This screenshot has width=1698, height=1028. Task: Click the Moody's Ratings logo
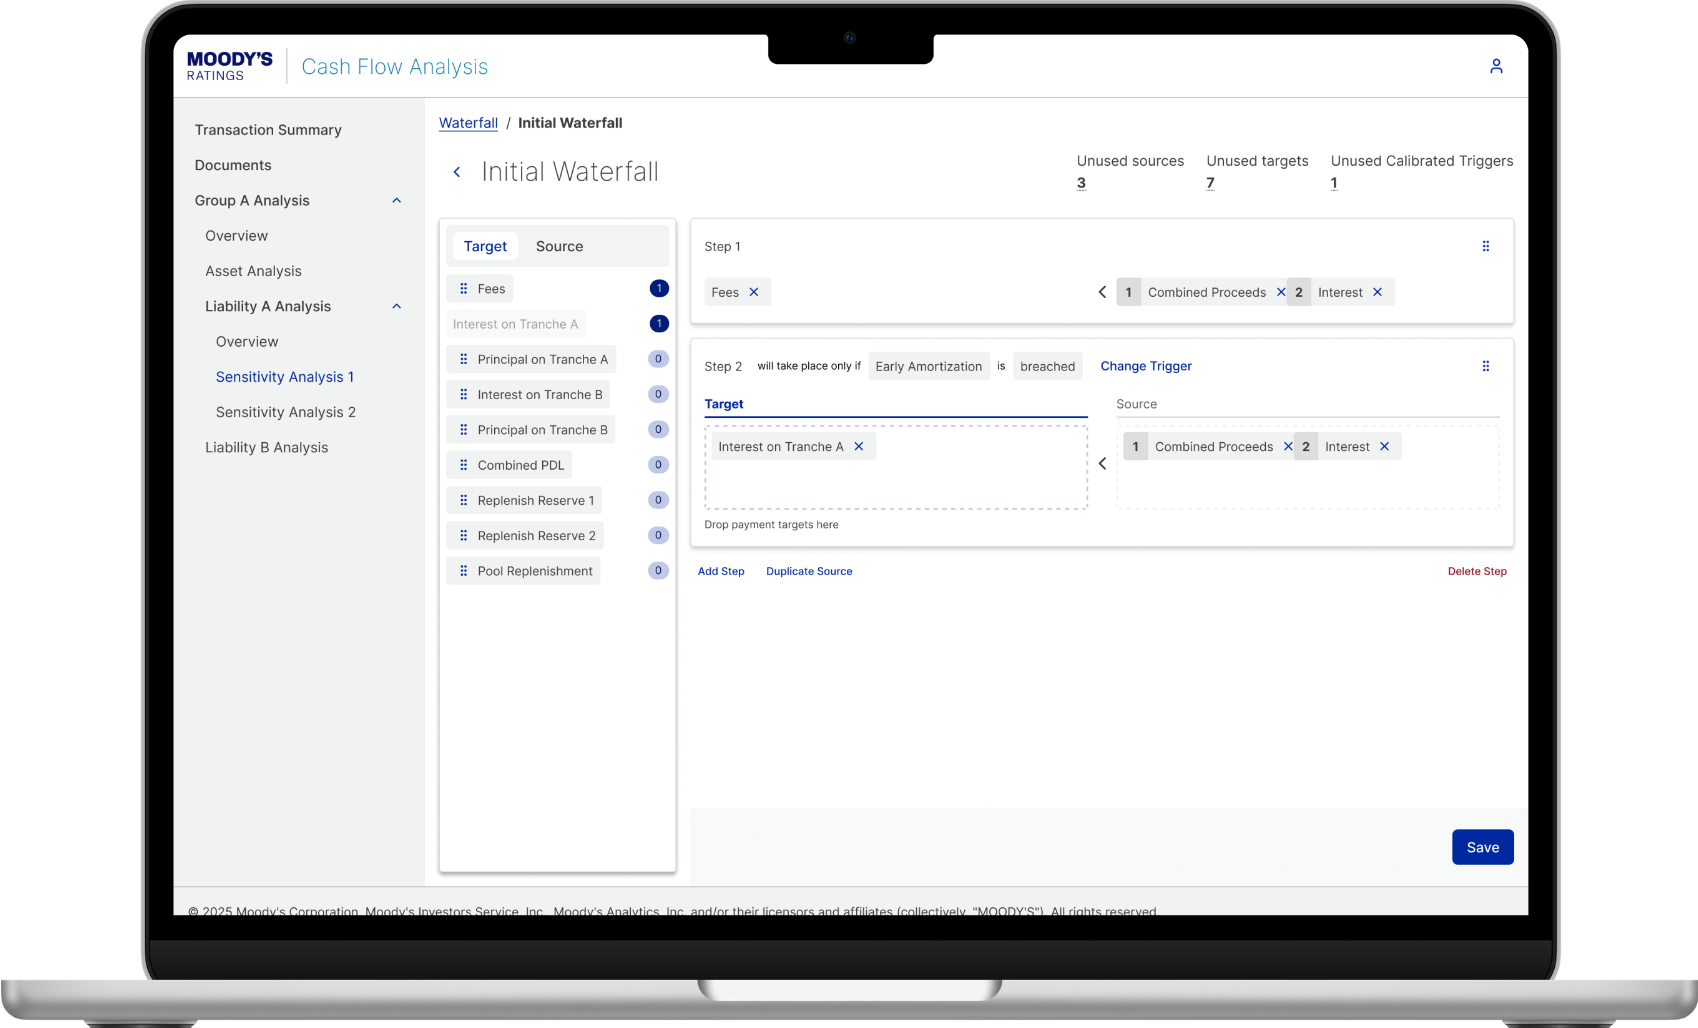click(229, 66)
